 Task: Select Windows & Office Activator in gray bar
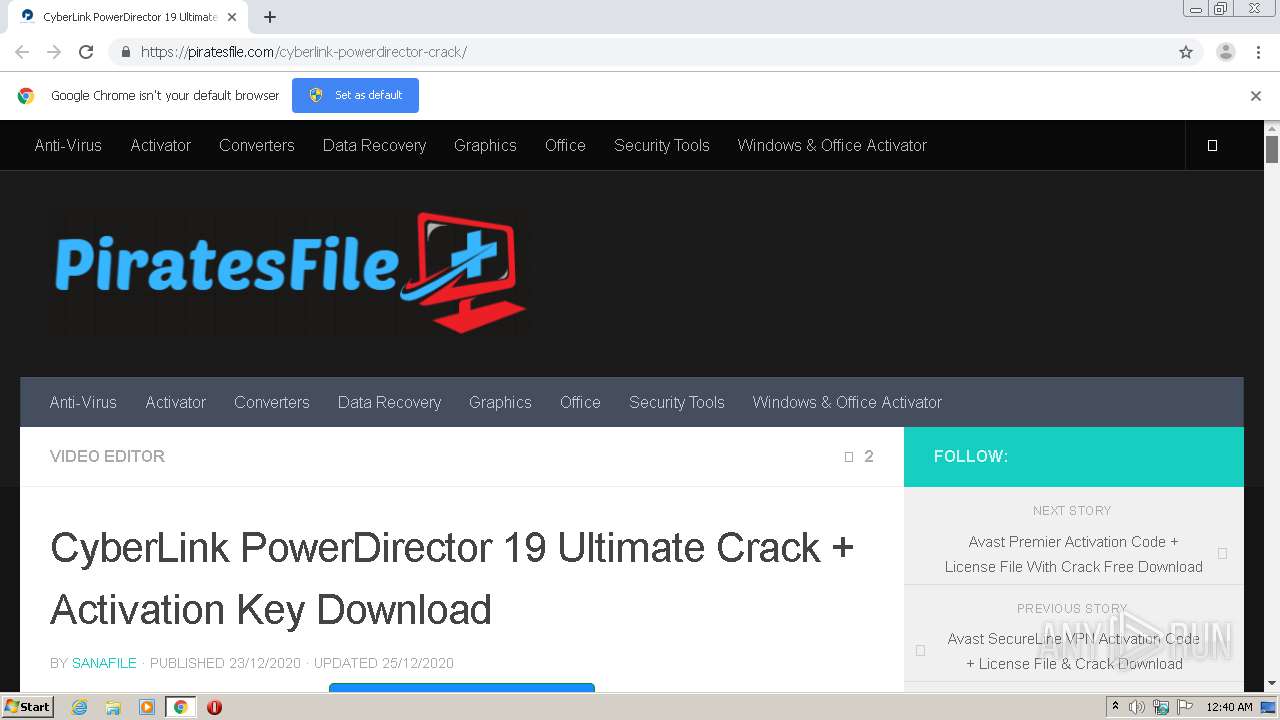tap(847, 402)
